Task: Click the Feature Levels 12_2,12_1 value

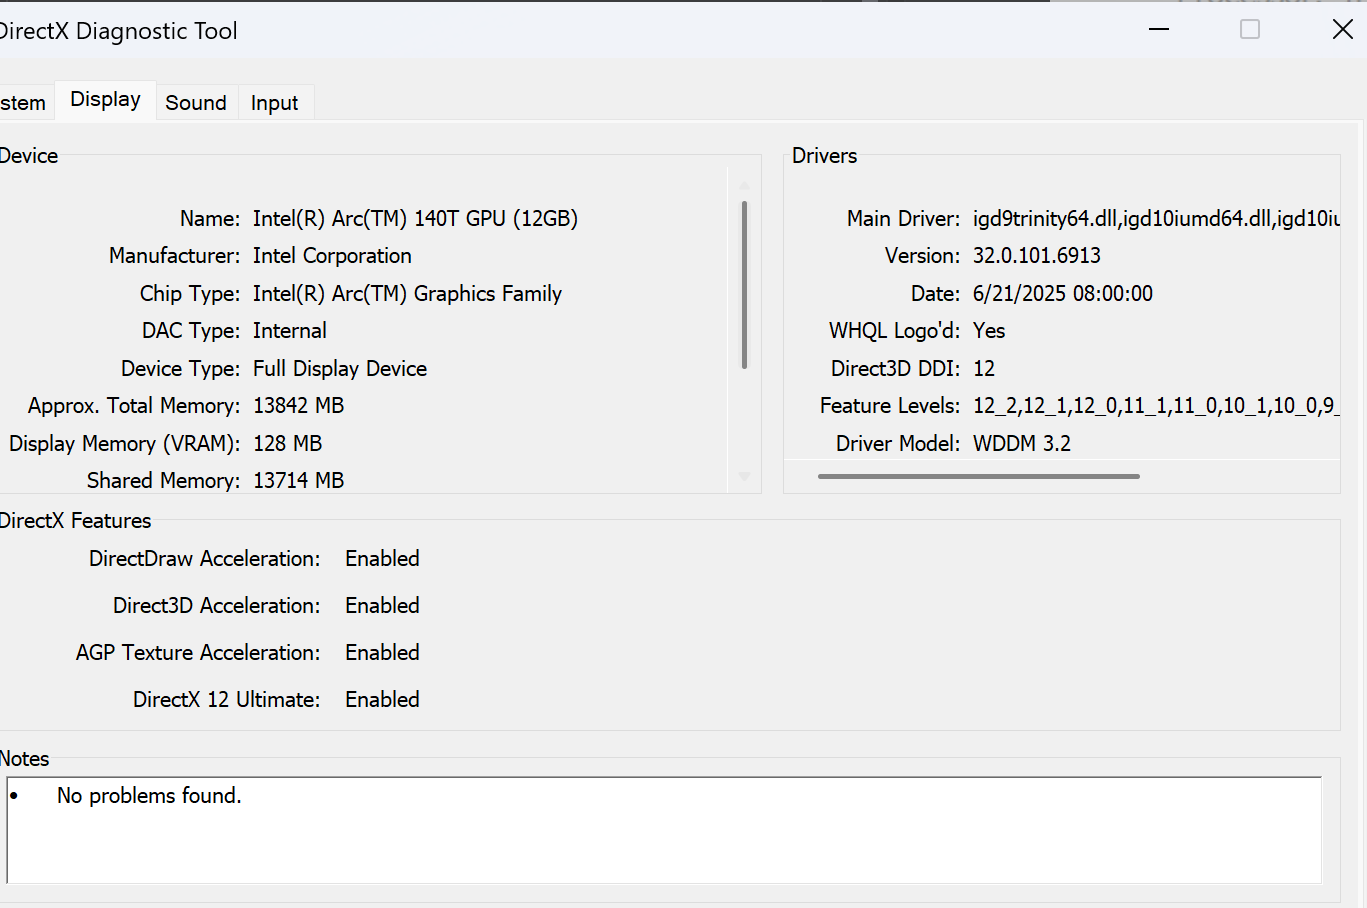Action: pyautogui.click(x=1156, y=406)
